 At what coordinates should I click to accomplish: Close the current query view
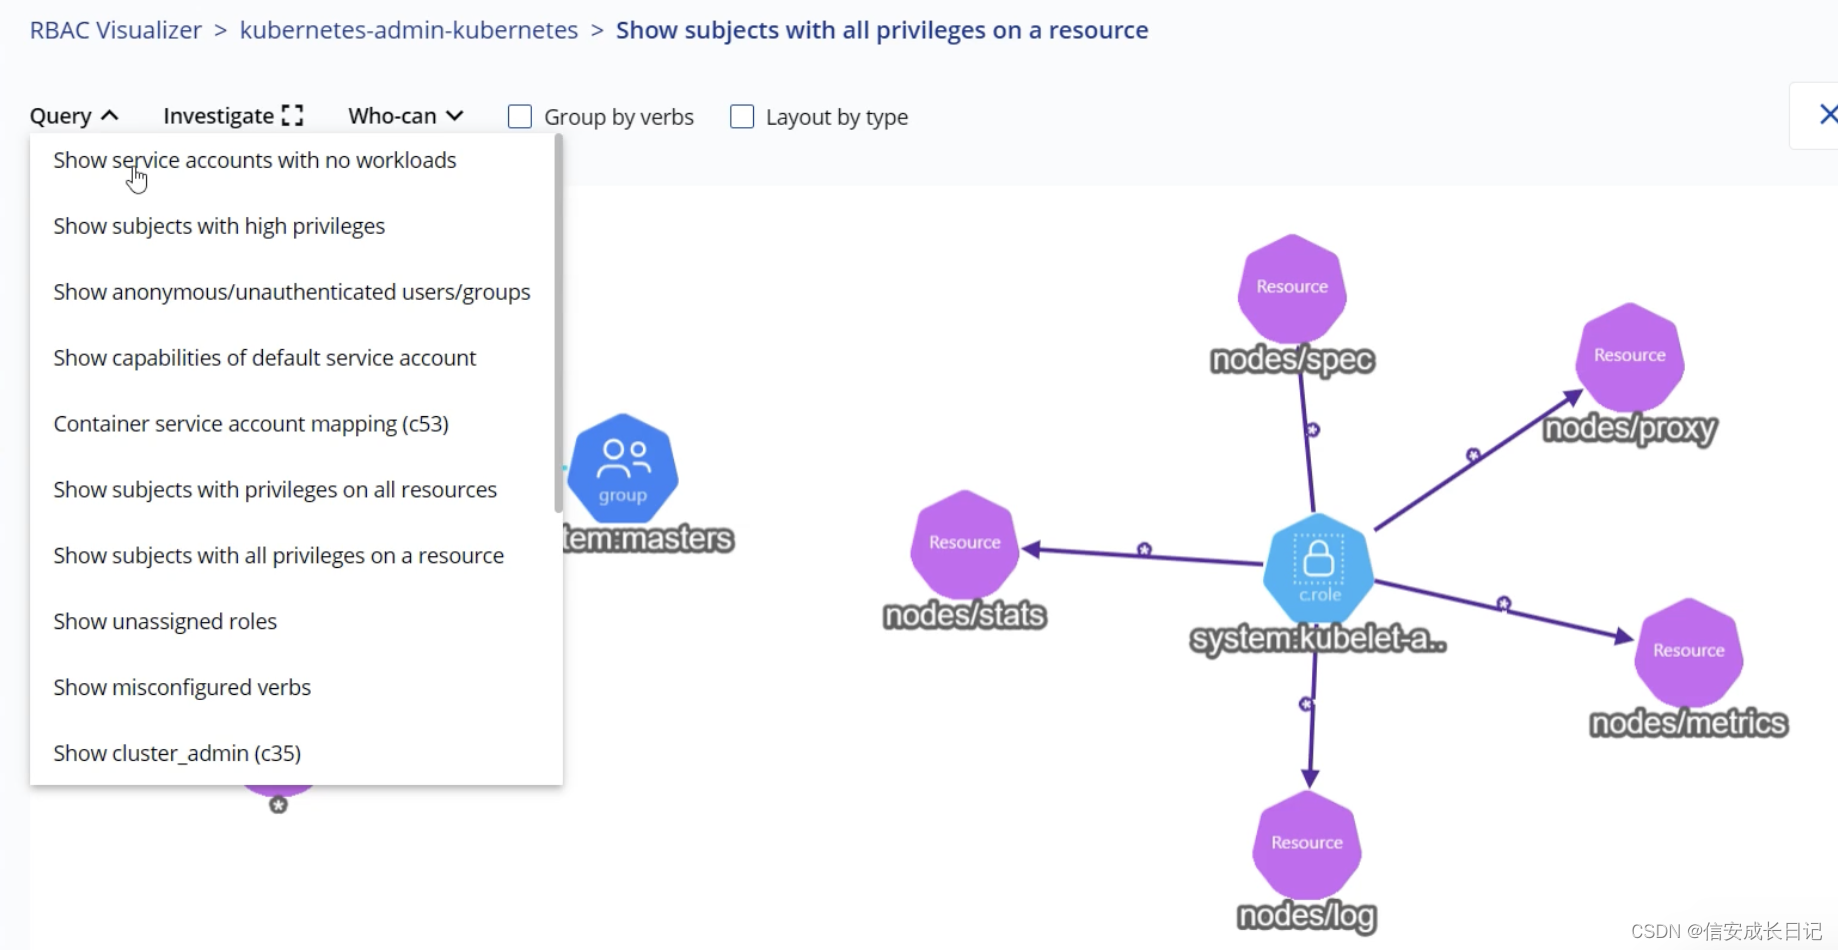coord(1828,114)
